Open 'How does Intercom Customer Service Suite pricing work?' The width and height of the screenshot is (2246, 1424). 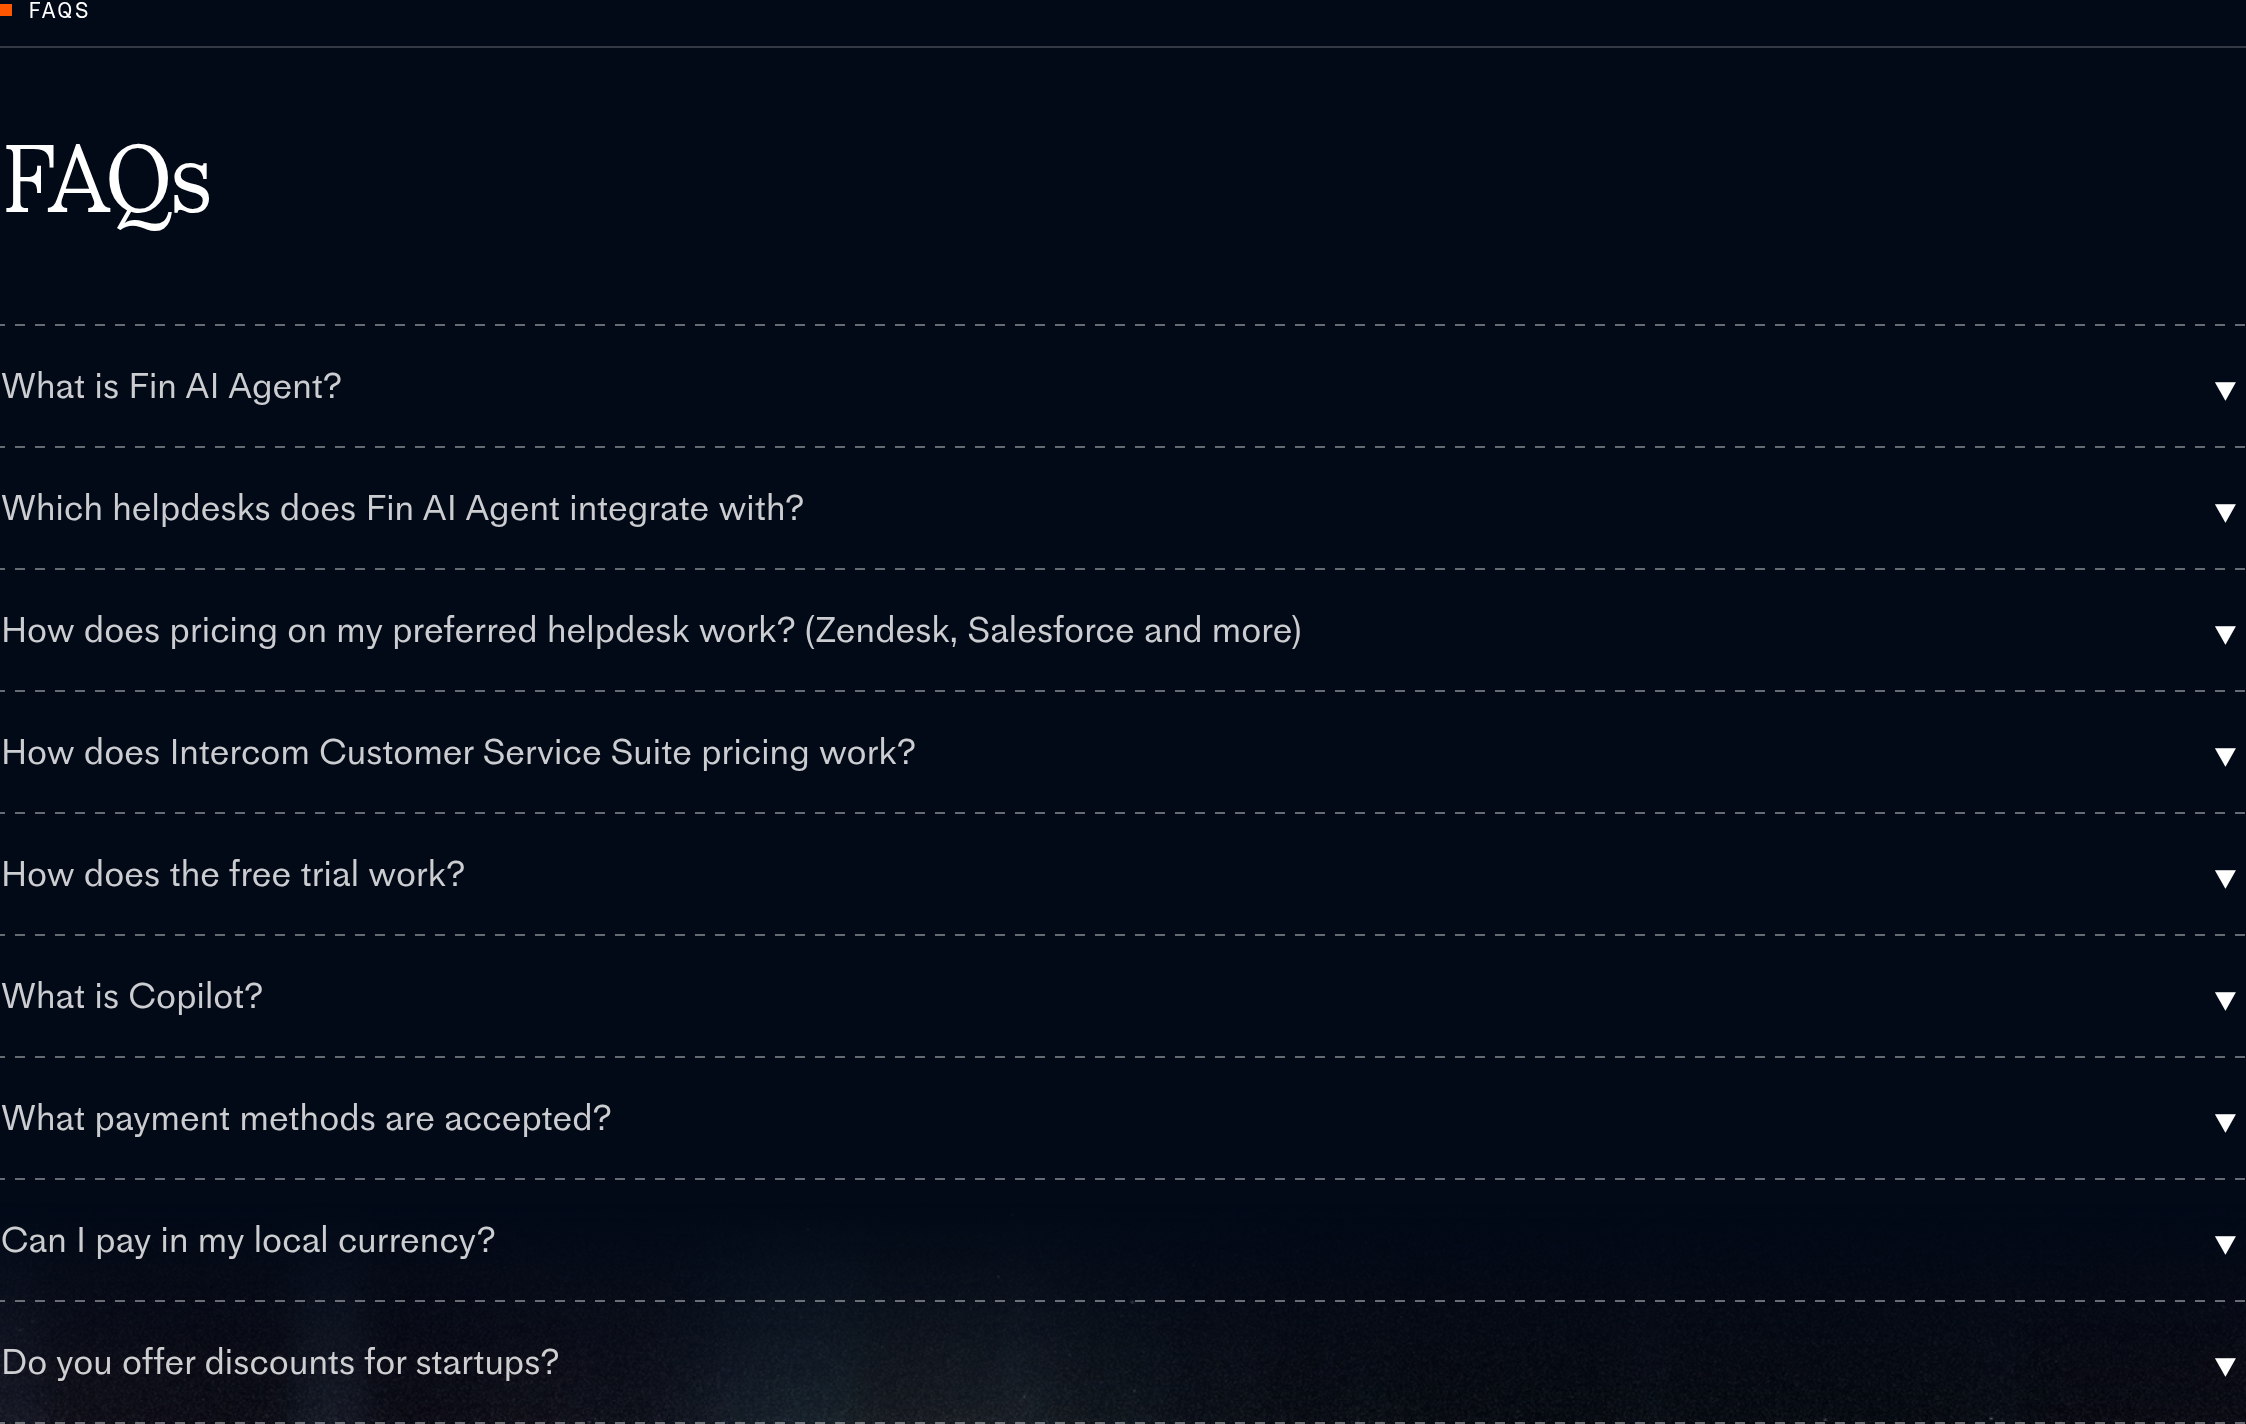(459, 753)
